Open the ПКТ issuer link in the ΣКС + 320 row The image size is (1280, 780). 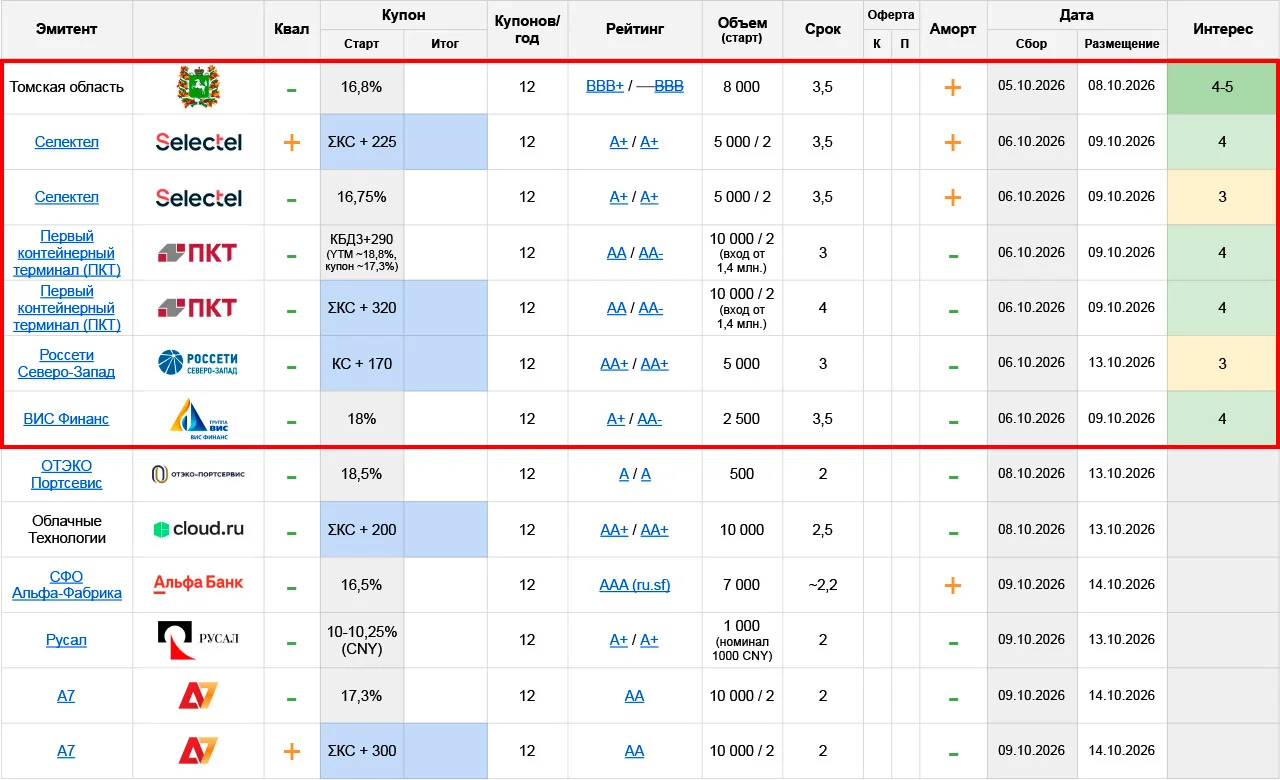pos(66,307)
